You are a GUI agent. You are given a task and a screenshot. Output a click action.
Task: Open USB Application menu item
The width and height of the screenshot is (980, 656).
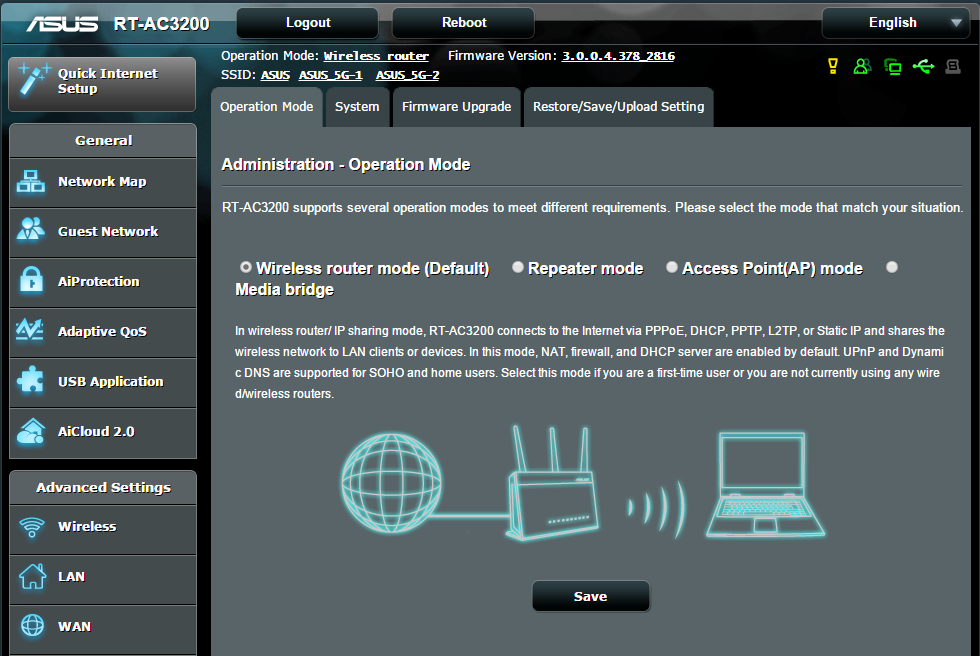[x=103, y=382]
